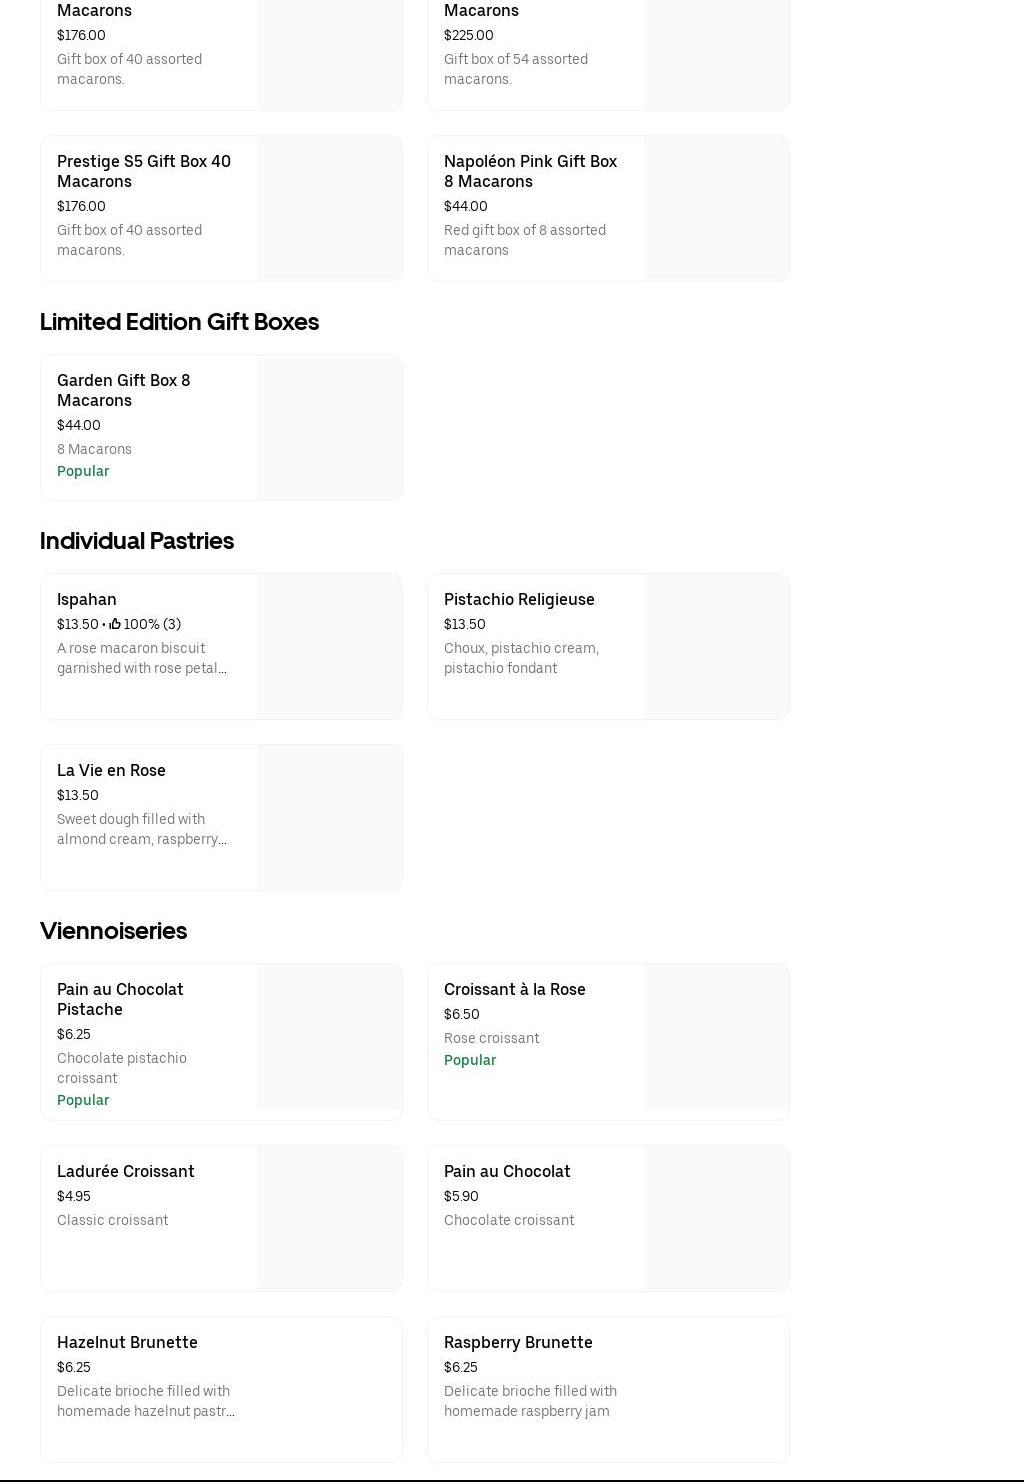Open the Garden Gift Box 8 Macarons item
Viewport: 1024px width, 1482px height.
click(123, 390)
